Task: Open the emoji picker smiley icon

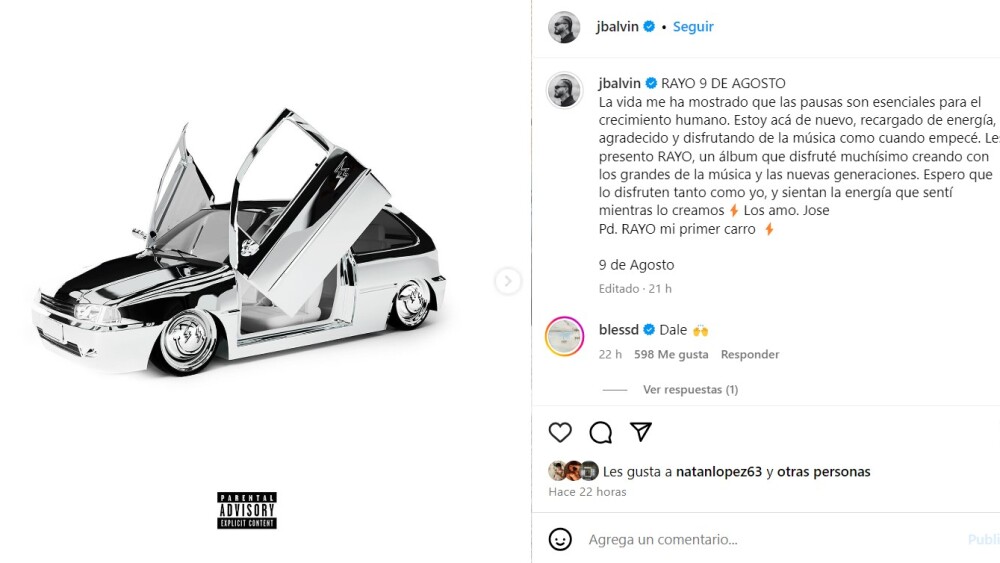Action: tap(560, 539)
